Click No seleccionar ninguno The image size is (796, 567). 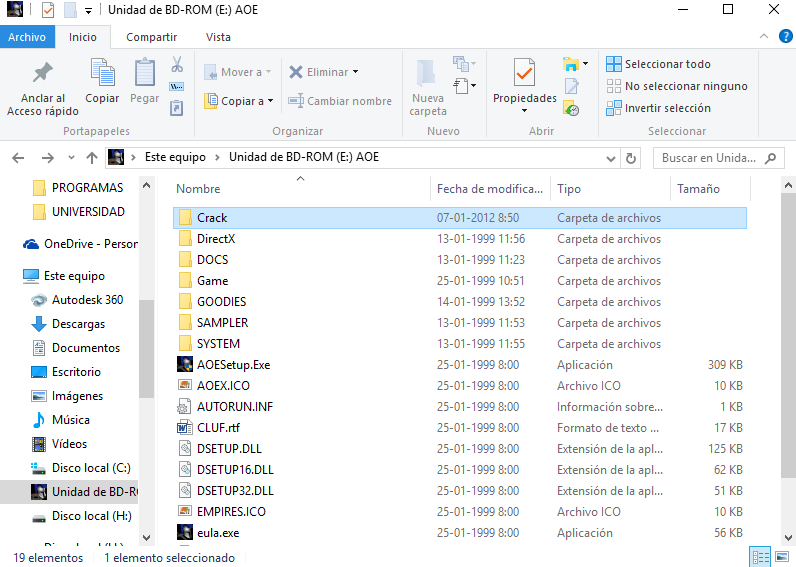pyautogui.click(x=677, y=86)
